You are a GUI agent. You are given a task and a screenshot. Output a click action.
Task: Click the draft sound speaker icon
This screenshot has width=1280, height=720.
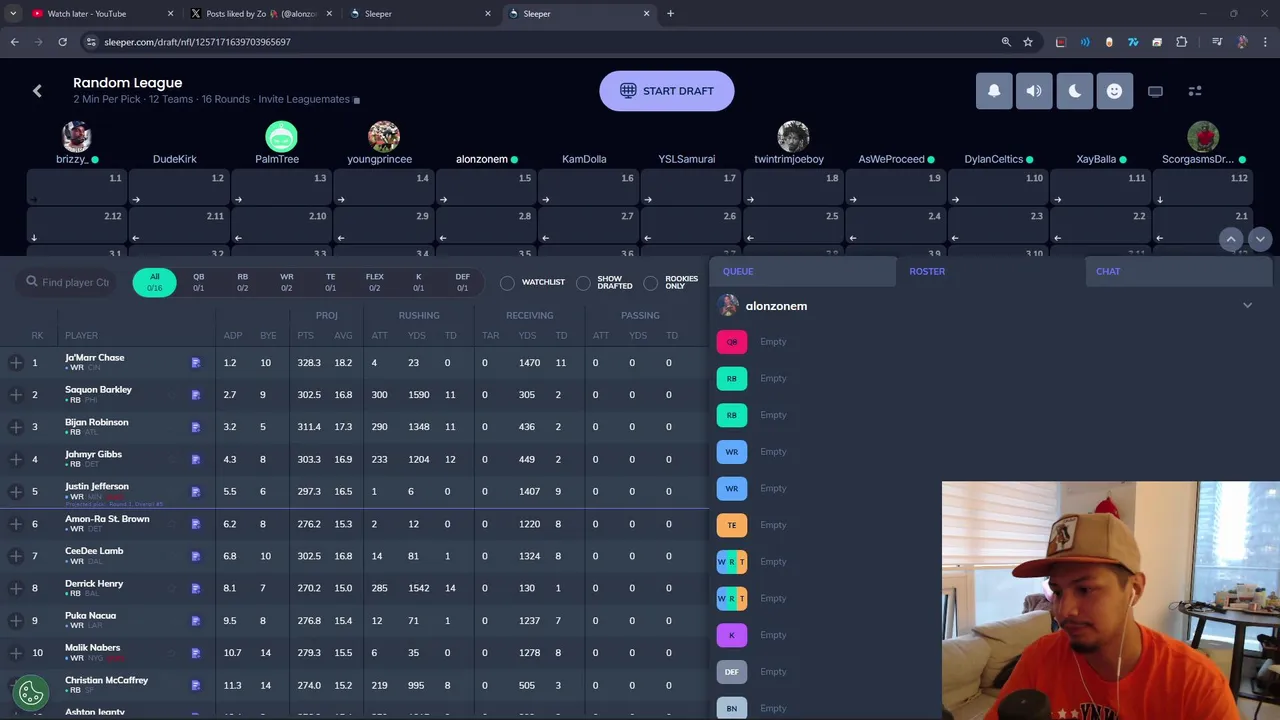pos(1034,91)
